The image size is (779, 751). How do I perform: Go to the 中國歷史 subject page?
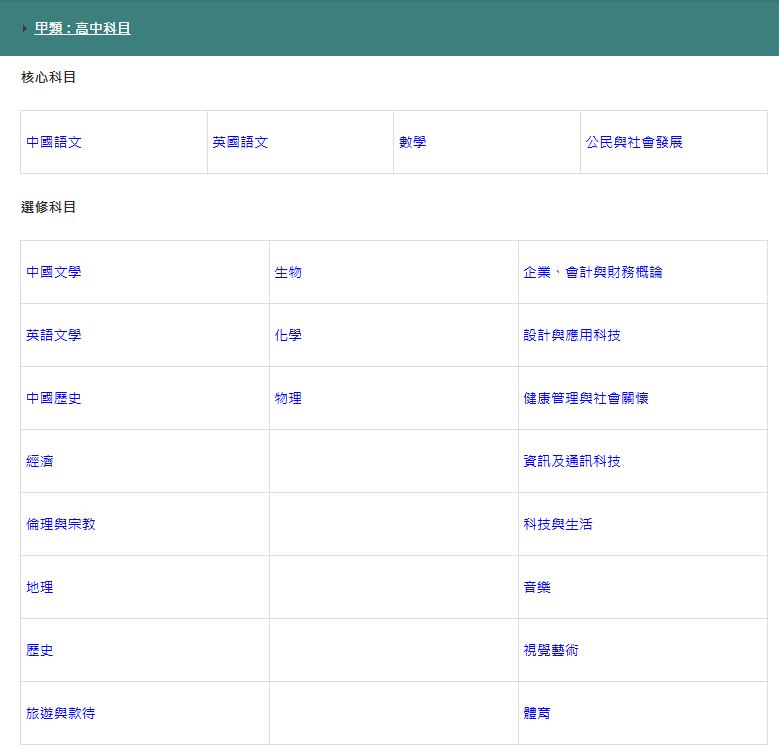54,398
